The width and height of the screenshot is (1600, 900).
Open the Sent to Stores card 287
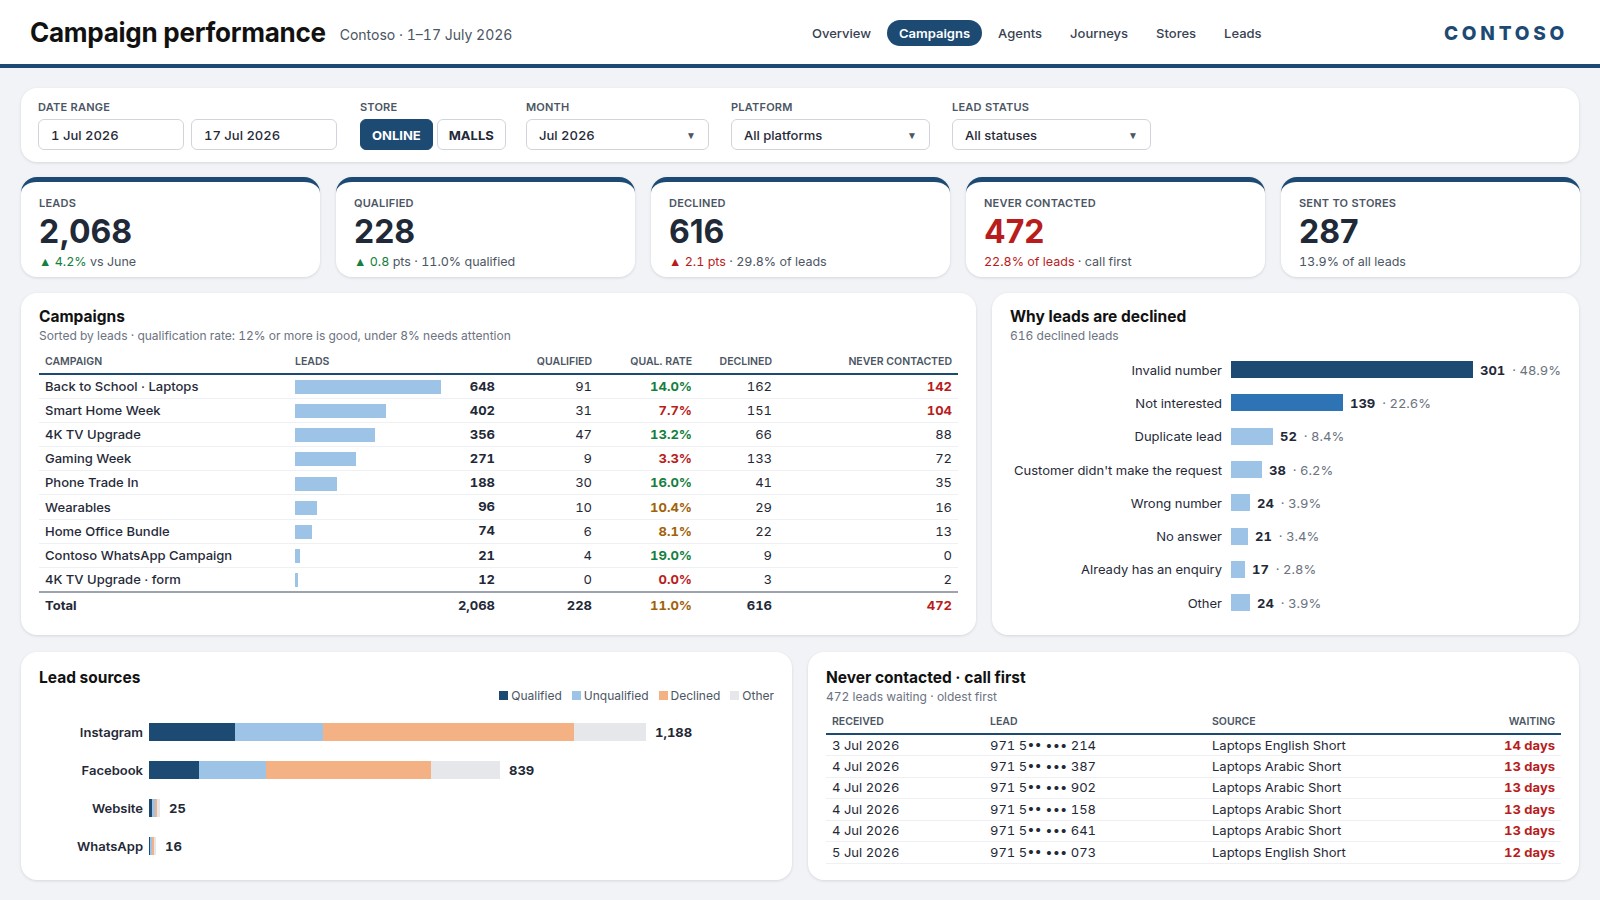pyautogui.click(x=1430, y=228)
